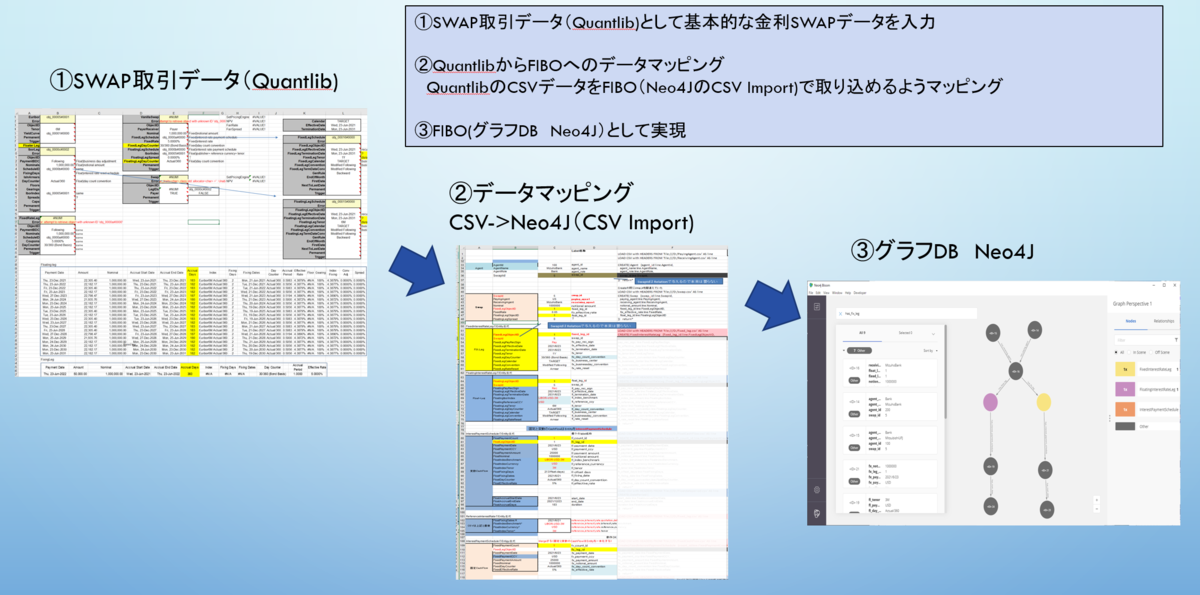The image size is (1200, 595).
Task: Select the top-right gray graph node
Action: [x=1035, y=330]
